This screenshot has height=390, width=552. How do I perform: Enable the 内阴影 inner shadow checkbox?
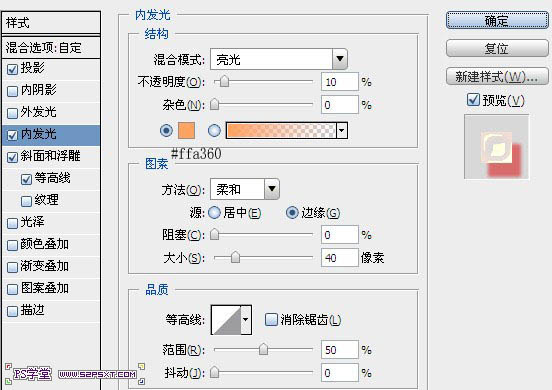(12, 91)
